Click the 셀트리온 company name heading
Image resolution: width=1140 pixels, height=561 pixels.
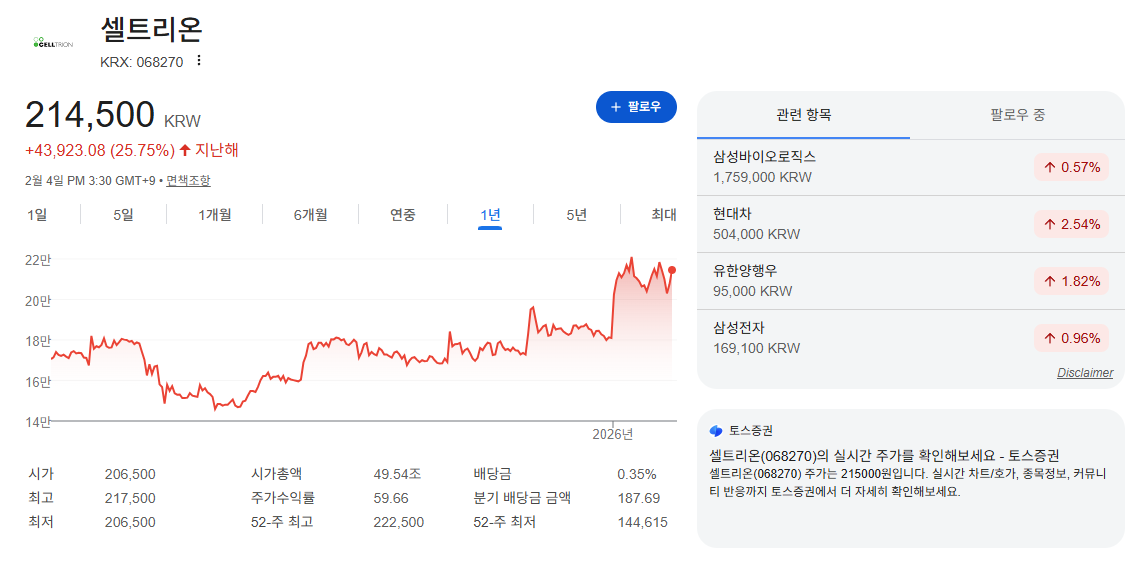coord(151,30)
